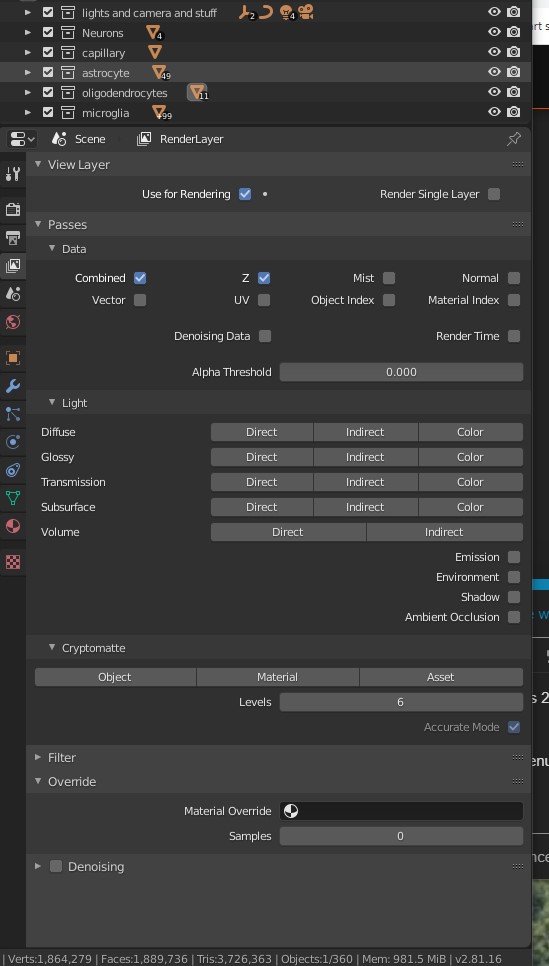Click the mesh icon next to capillary
This screenshot has height=966, width=549.
pos(155,52)
